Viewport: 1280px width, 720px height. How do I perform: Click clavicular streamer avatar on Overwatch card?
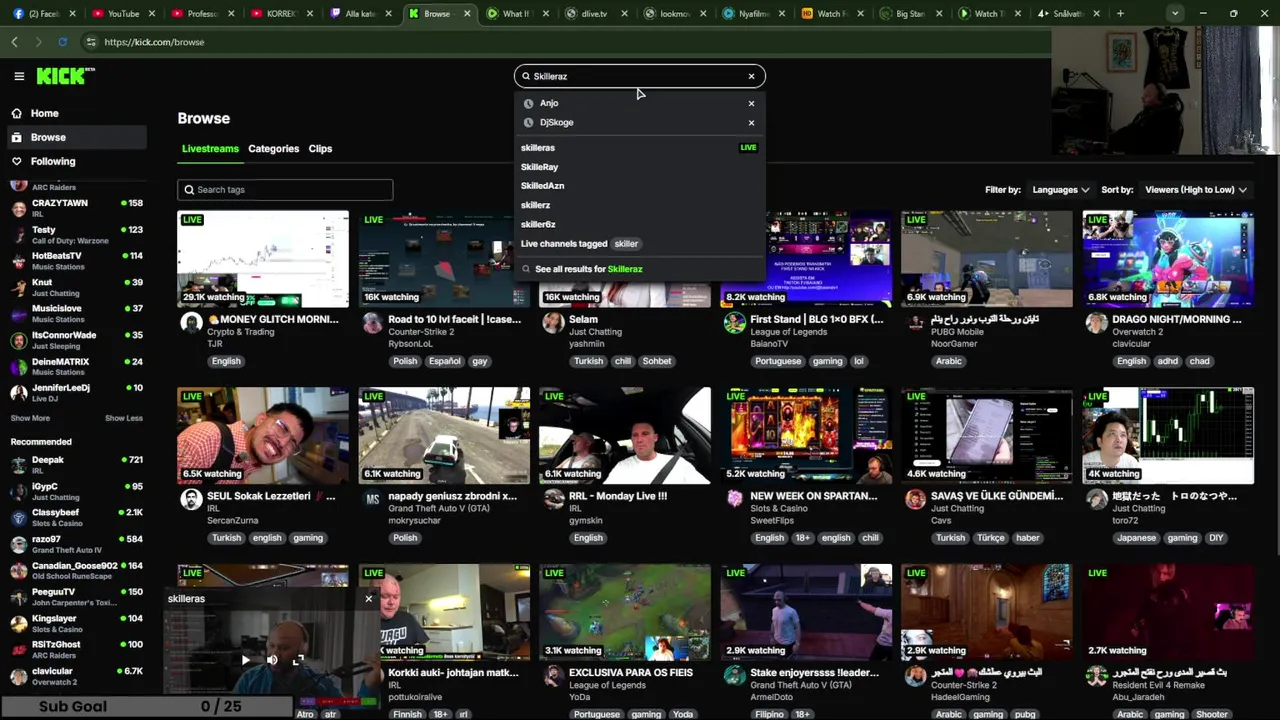pyautogui.click(x=1097, y=323)
